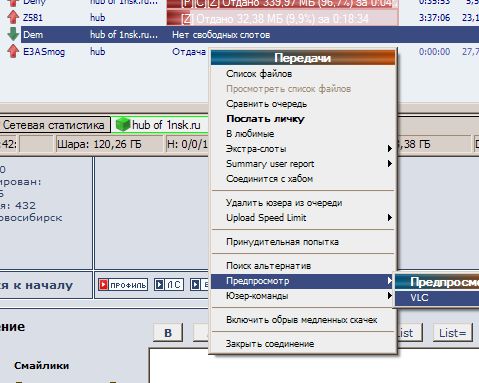Click the ЛС button with arrow icon
Viewport: 479px width, 383px height.
[169, 285]
